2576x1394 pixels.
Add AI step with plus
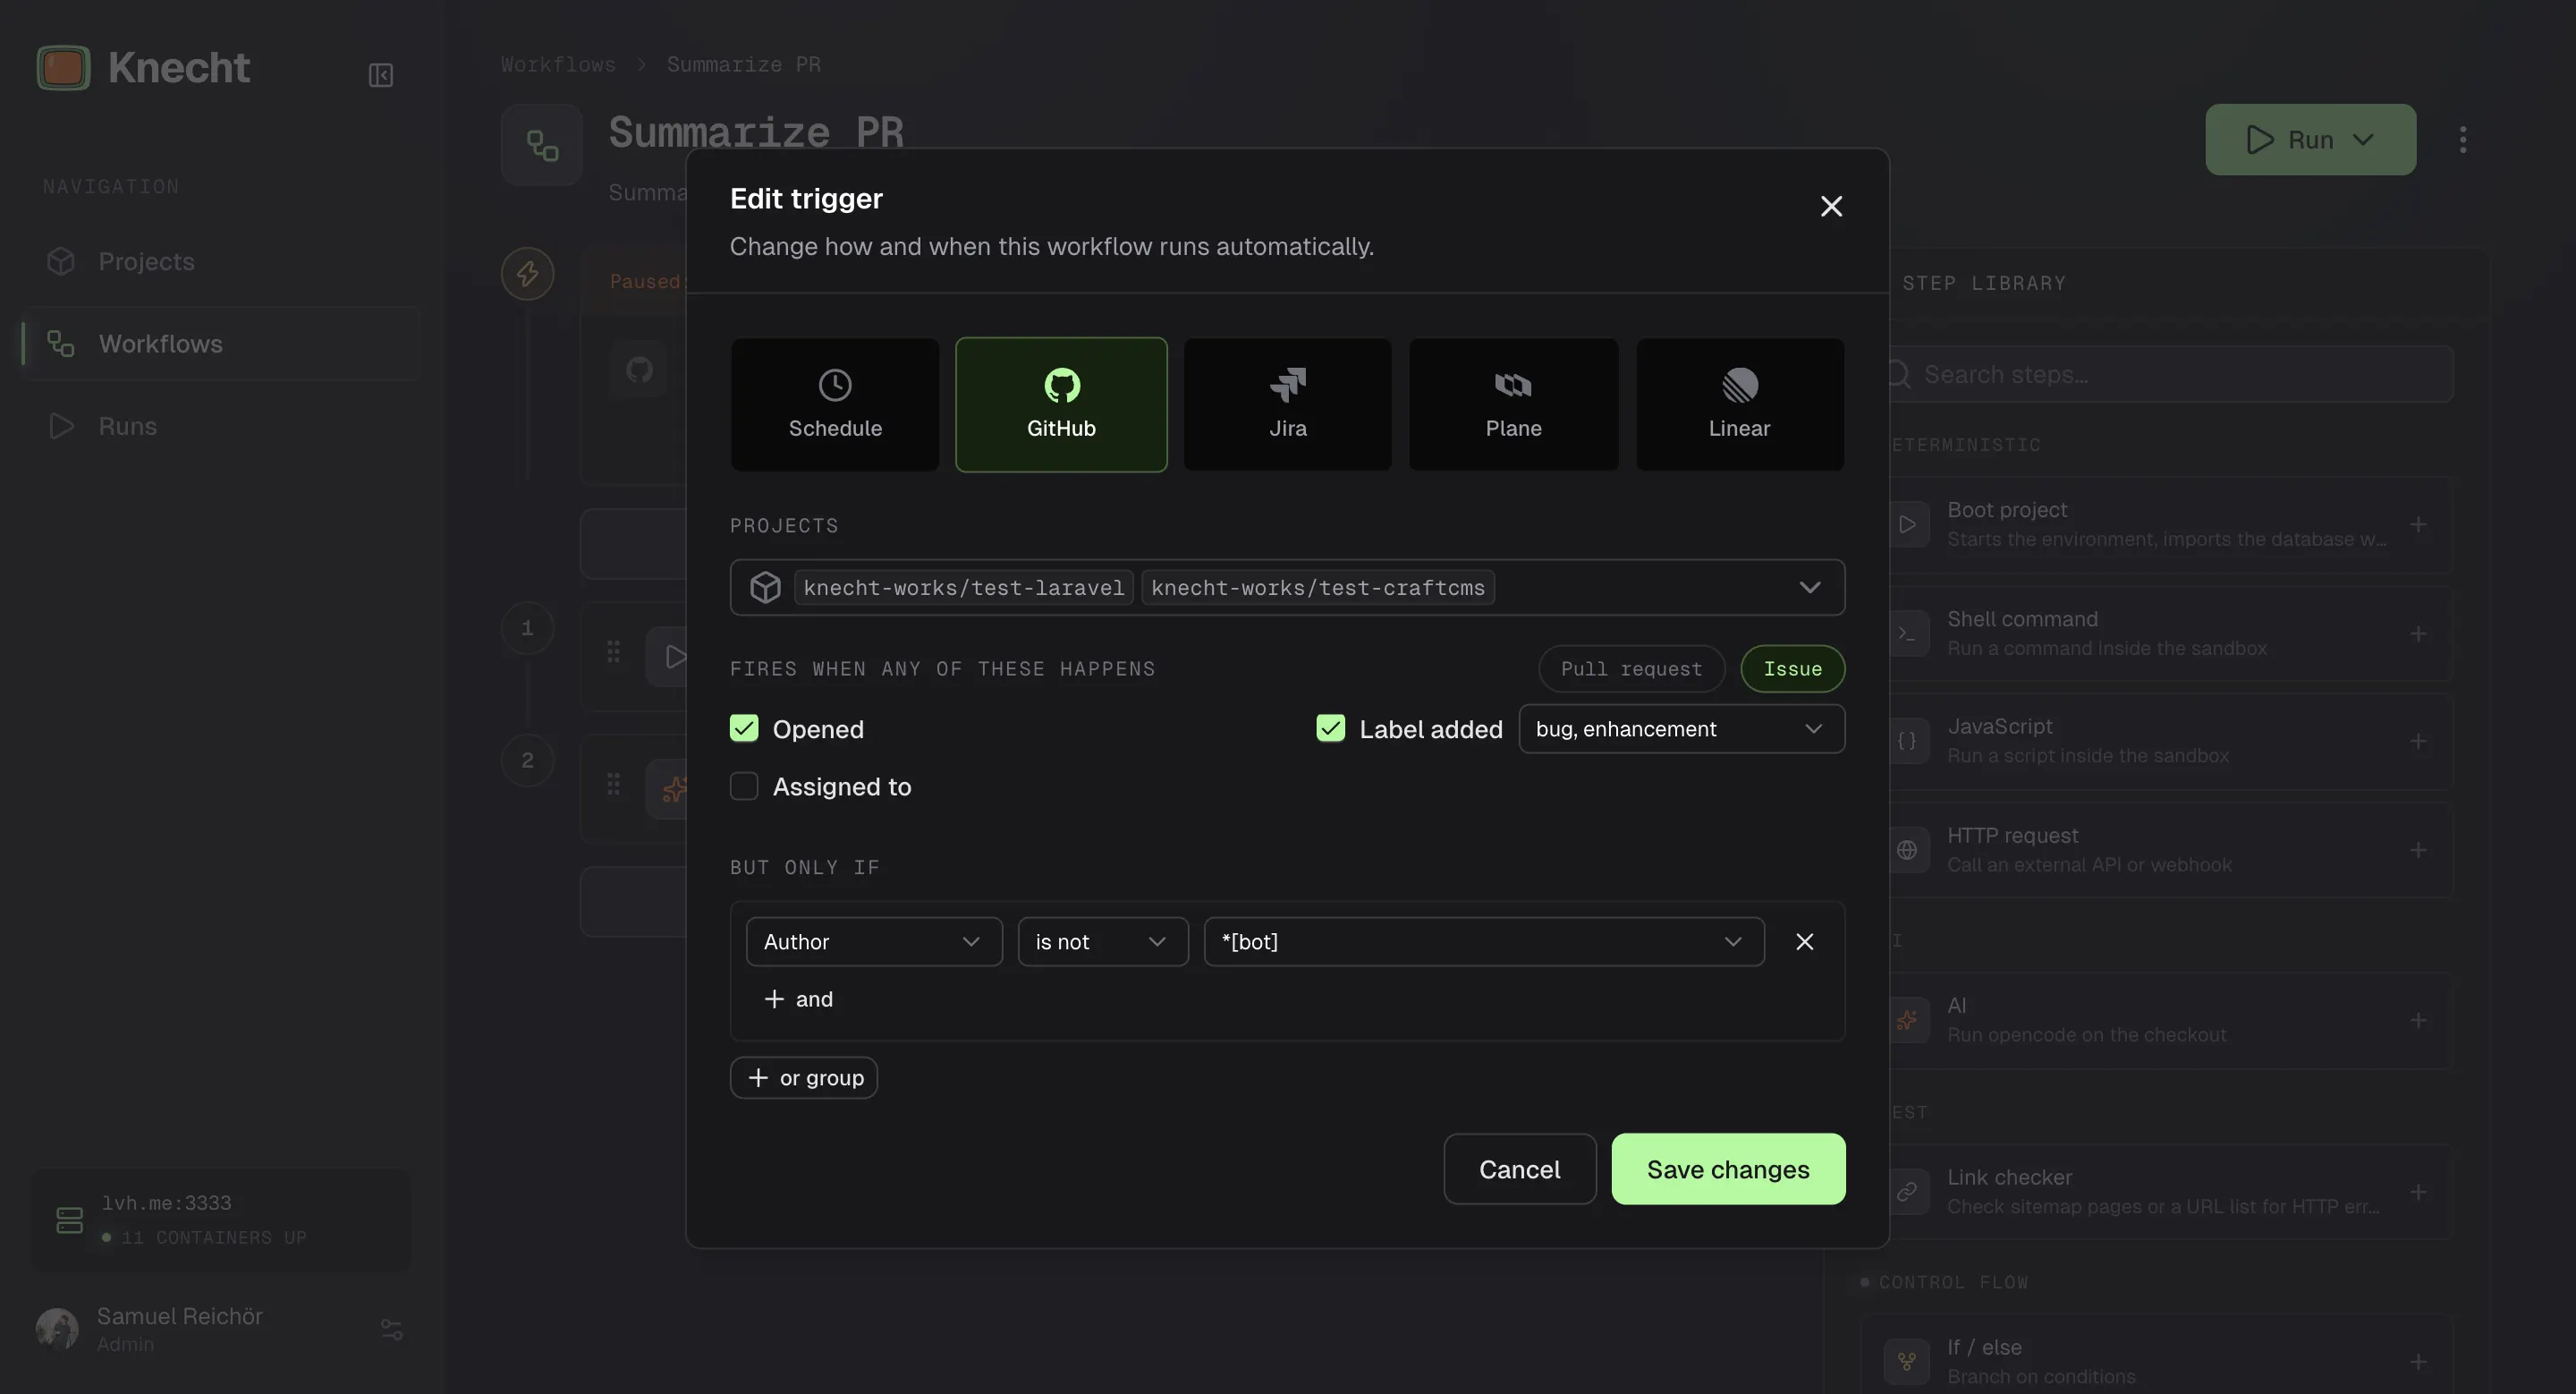point(2418,1020)
